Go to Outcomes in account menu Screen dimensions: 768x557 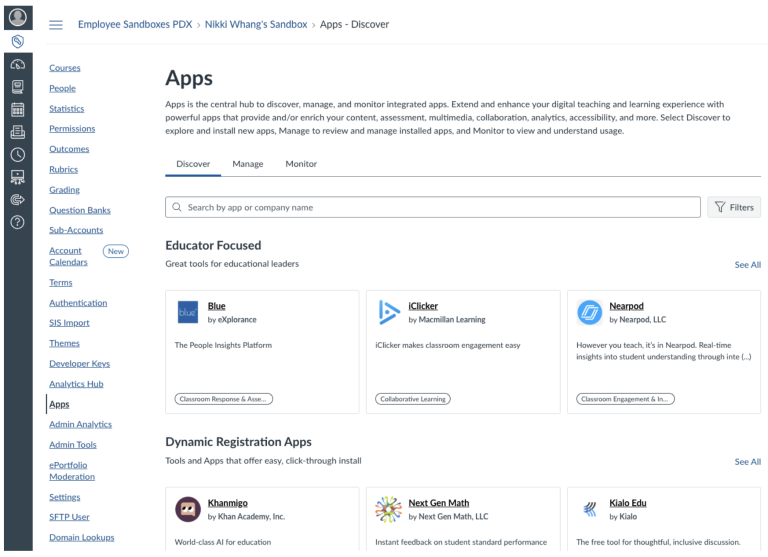click(69, 149)
